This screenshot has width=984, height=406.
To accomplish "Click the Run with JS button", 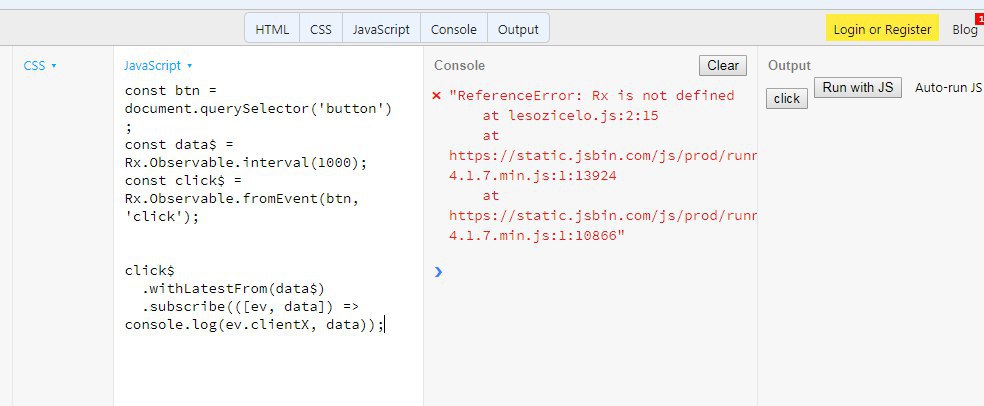I will pyautogui.click(x=858, y=87).
